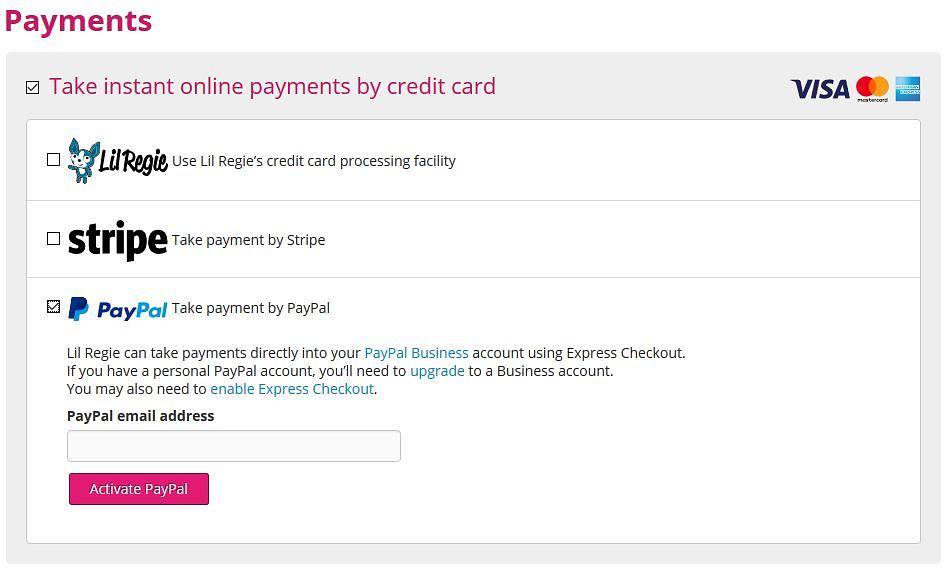Uncheck the PayPal payment checkbox

point(54,307)
